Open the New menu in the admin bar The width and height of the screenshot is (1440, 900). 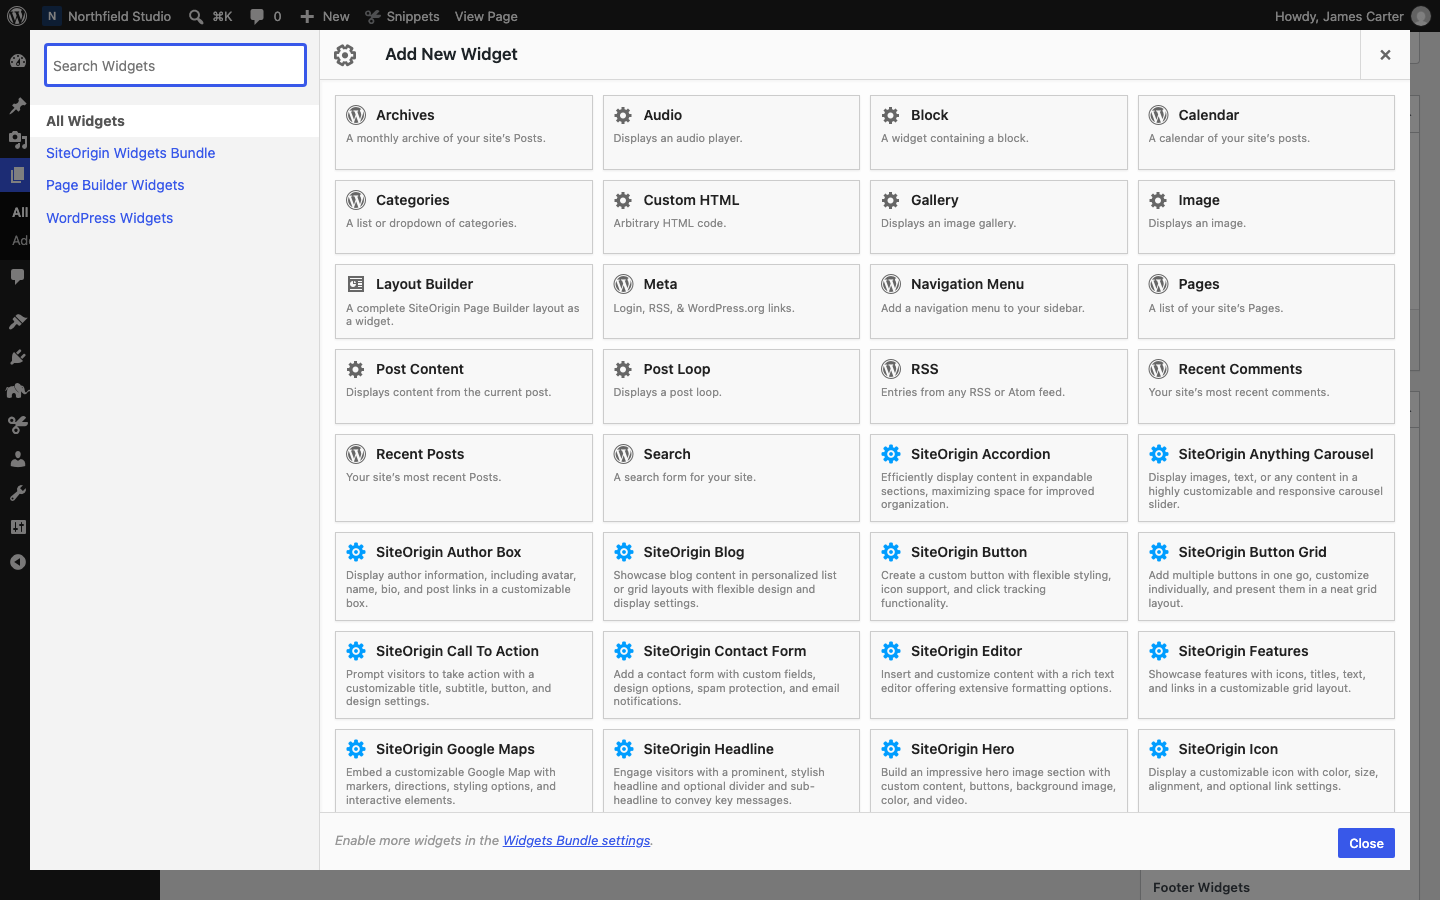[x=325, y=16]
